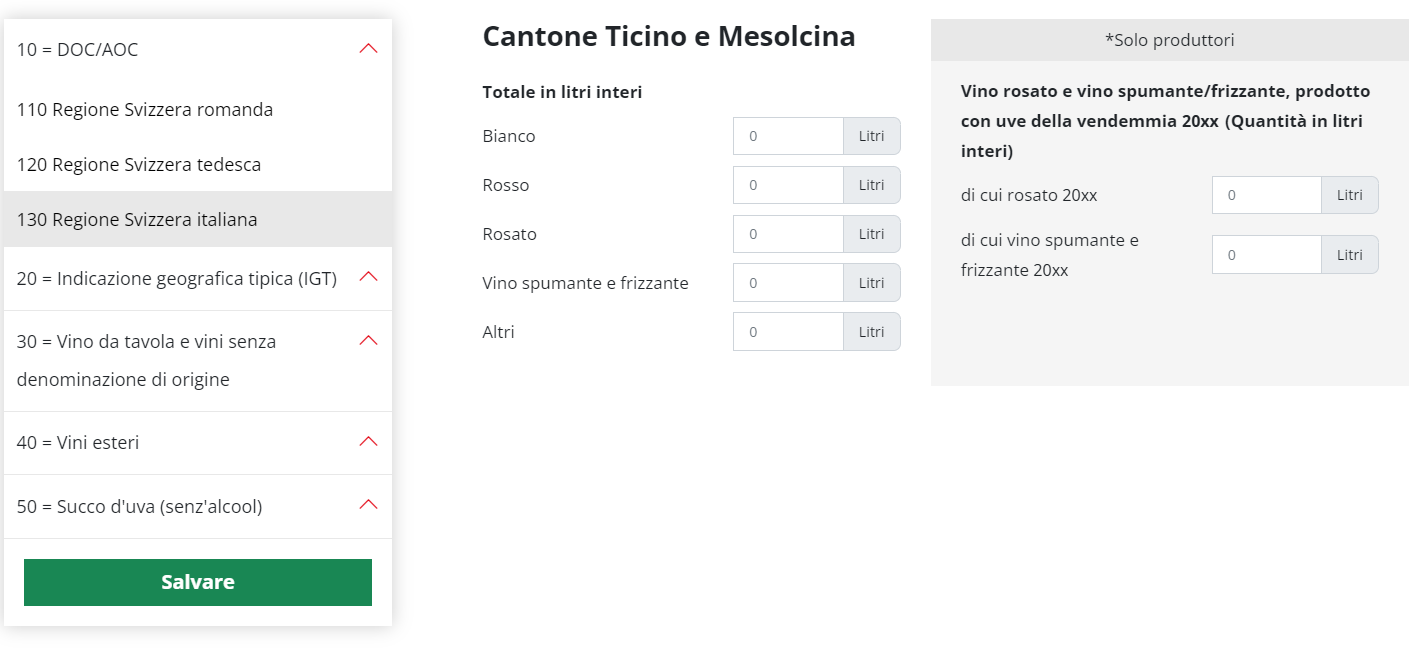Viewport: 1419px width, 664px height.
Task: Click the 40 = Vini esteri heading
Action: point(78,442)
